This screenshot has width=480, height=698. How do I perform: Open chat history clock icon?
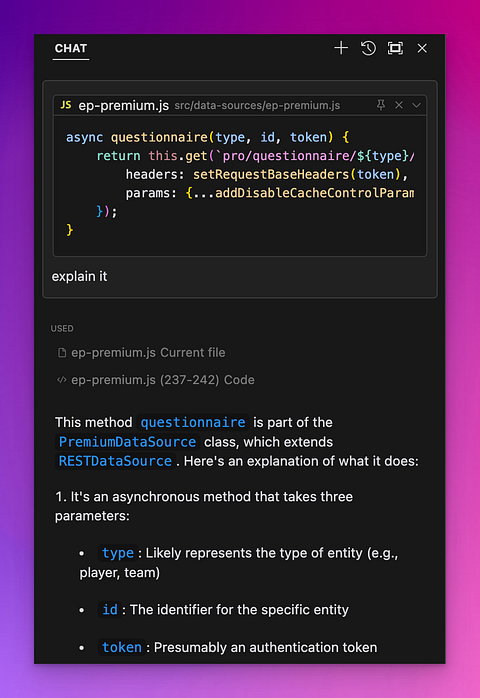[368, 48]
